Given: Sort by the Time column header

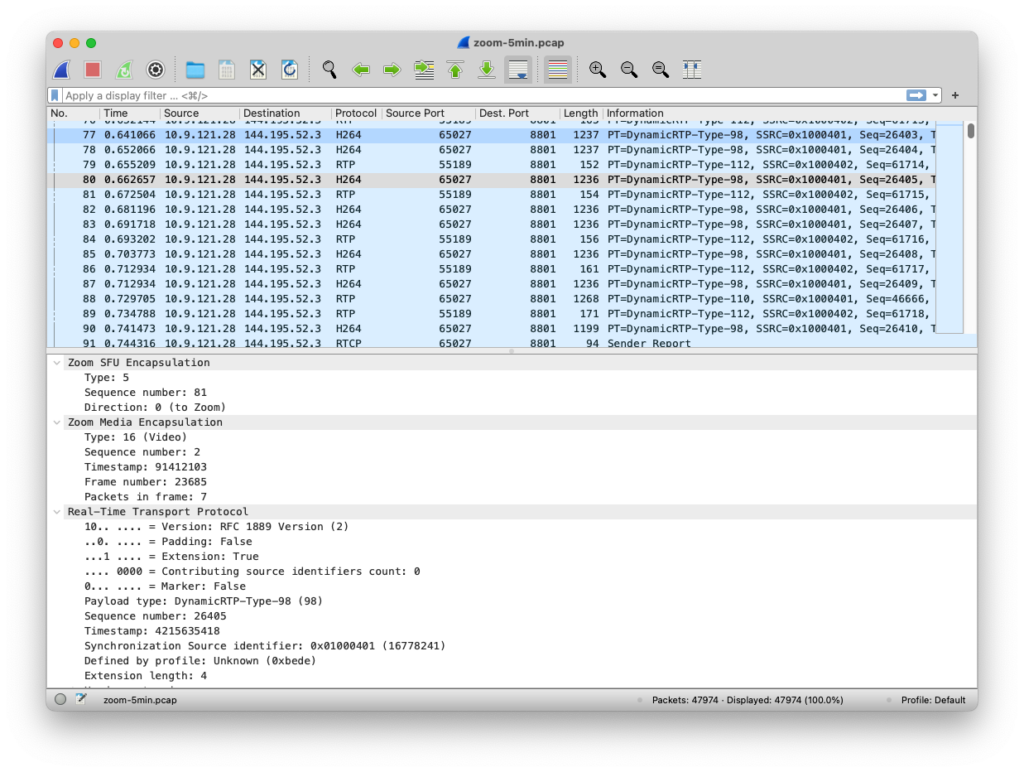Looking at the screenshot, I should tap(129, 113).
